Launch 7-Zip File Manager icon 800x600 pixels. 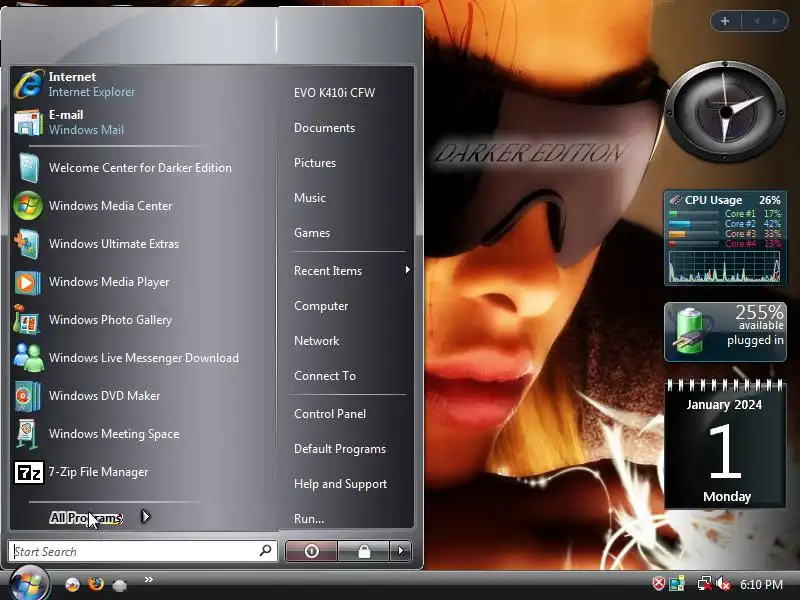point(29,472)
